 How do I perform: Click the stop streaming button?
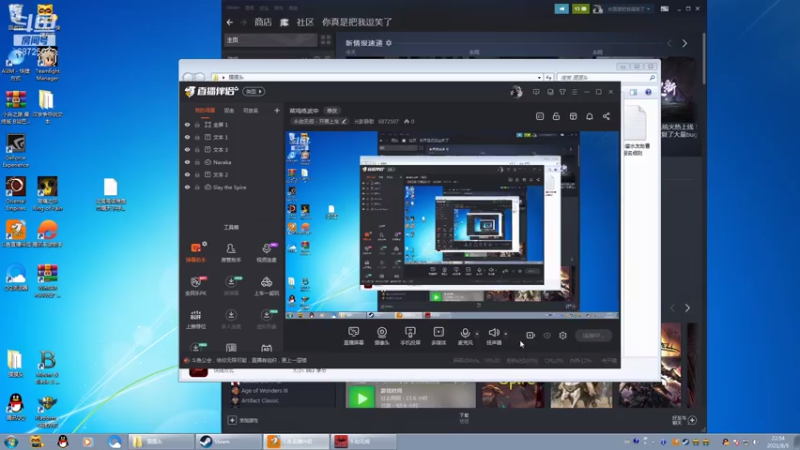pyautogui.click(x=593, y=335)
